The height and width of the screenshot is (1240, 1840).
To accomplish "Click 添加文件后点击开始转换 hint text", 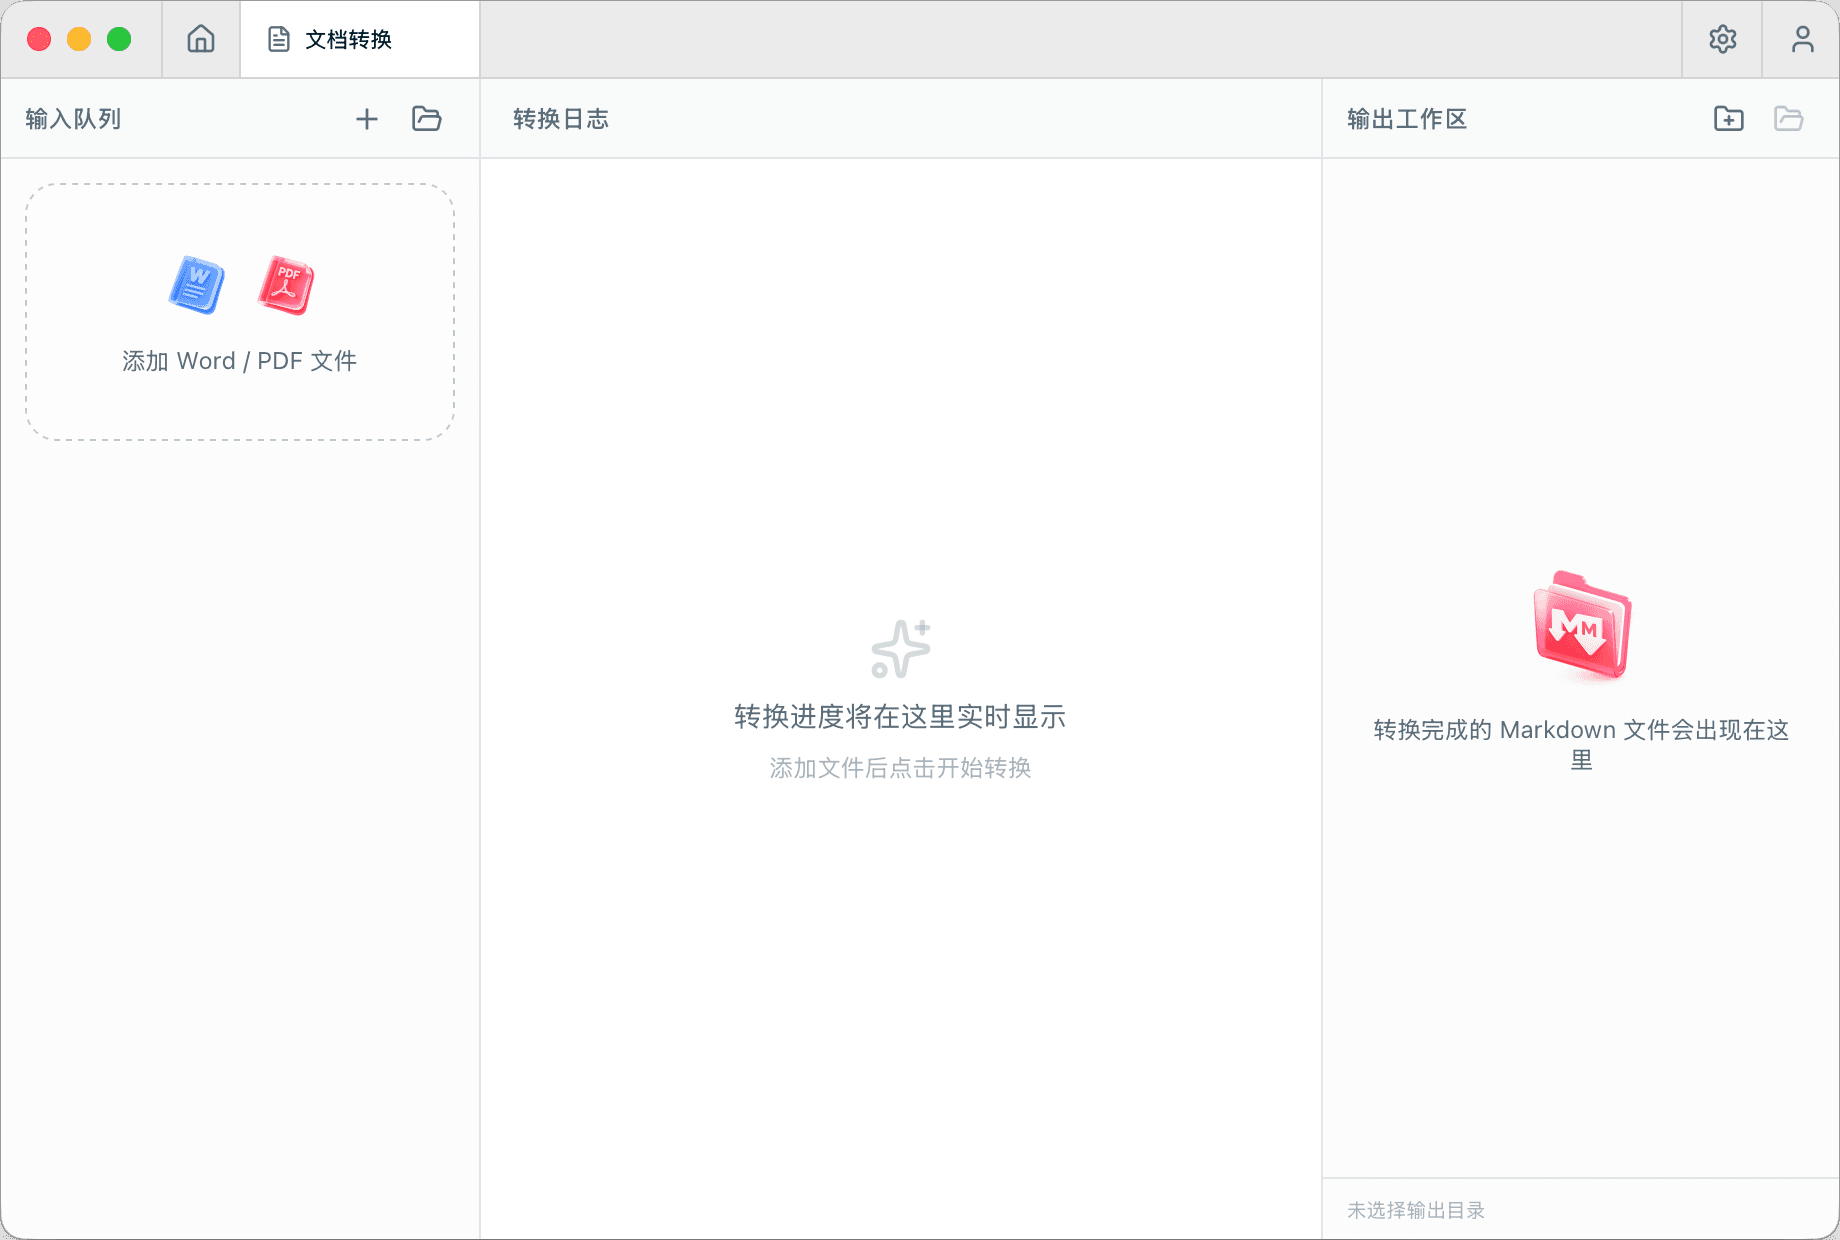I will tap(900, 768).
